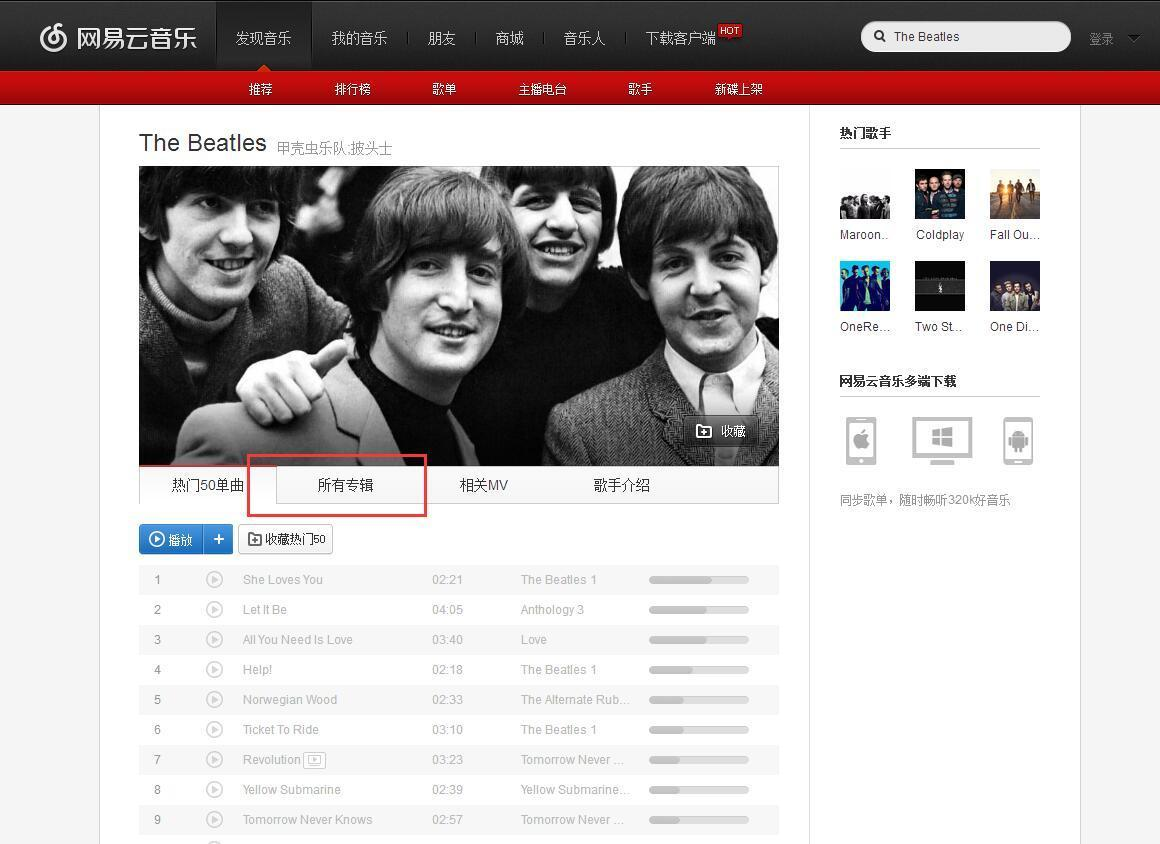
Task: Open the One Direction artist thumbnail
Action: click(x=1015, y=286)
